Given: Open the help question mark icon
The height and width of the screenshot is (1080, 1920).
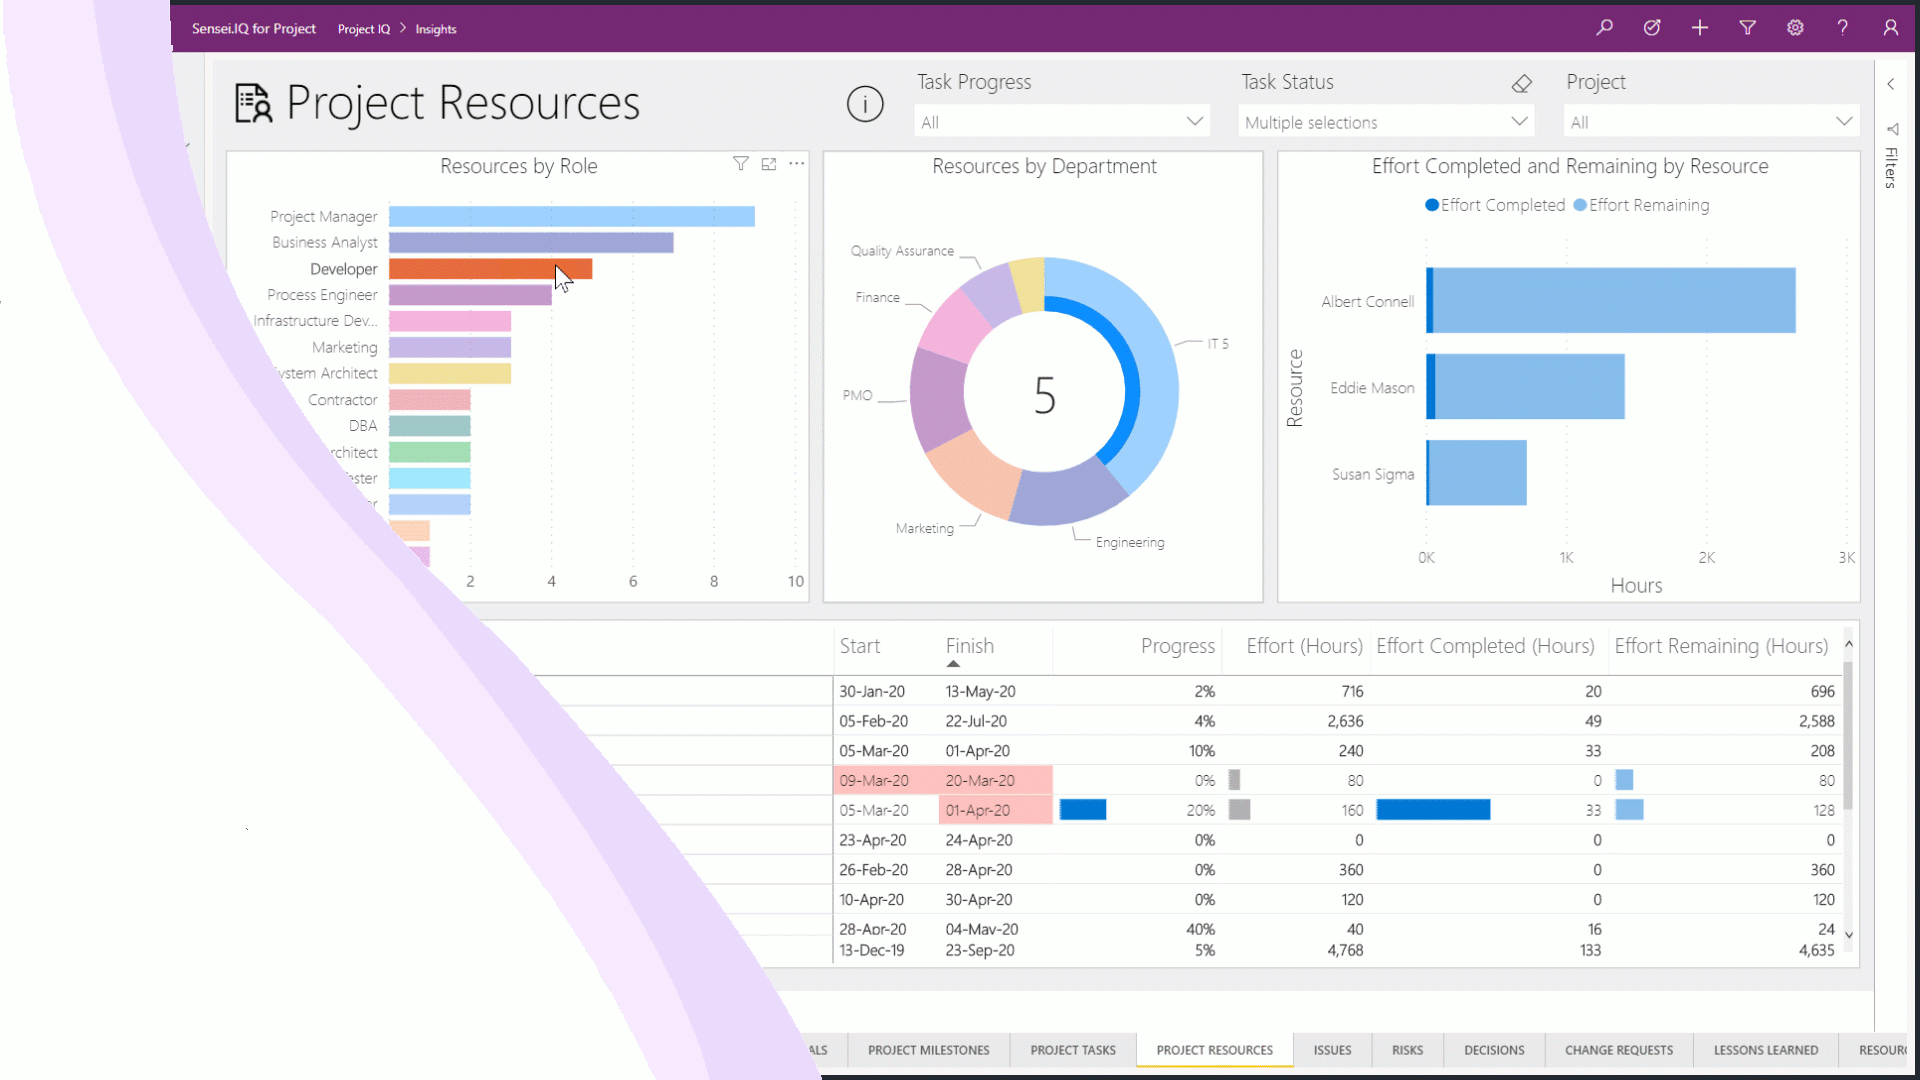Looking at the screenshot, I should 1842,28.
